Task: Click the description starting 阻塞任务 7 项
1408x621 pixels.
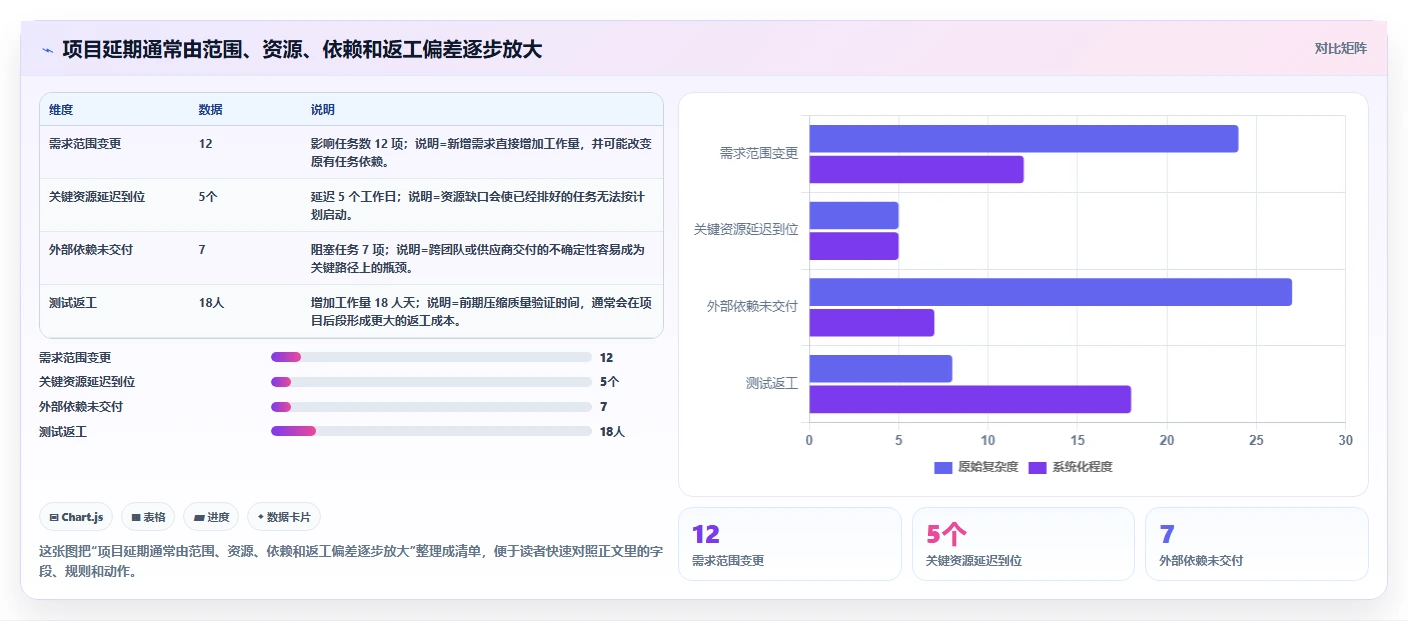Action: point(478,258)
